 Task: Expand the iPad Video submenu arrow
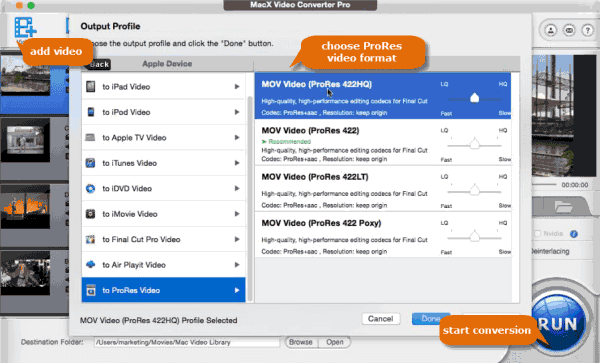(237, 86)
